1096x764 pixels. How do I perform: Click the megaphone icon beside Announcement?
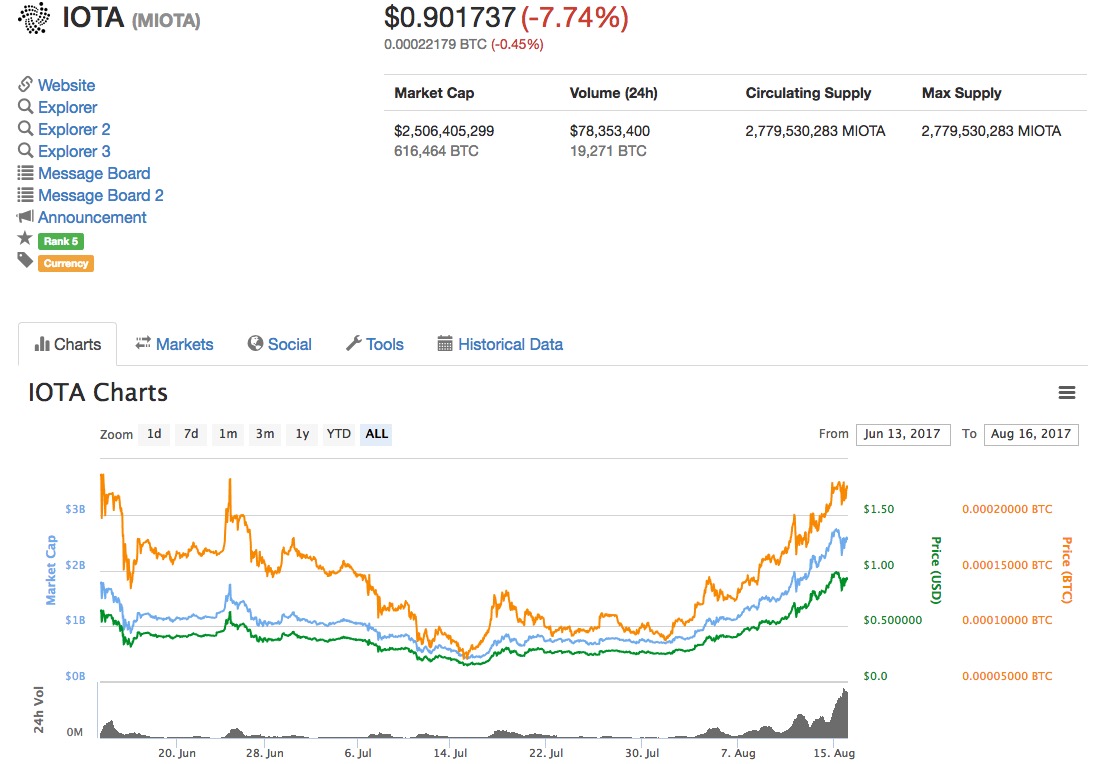[x=26, y=217]
